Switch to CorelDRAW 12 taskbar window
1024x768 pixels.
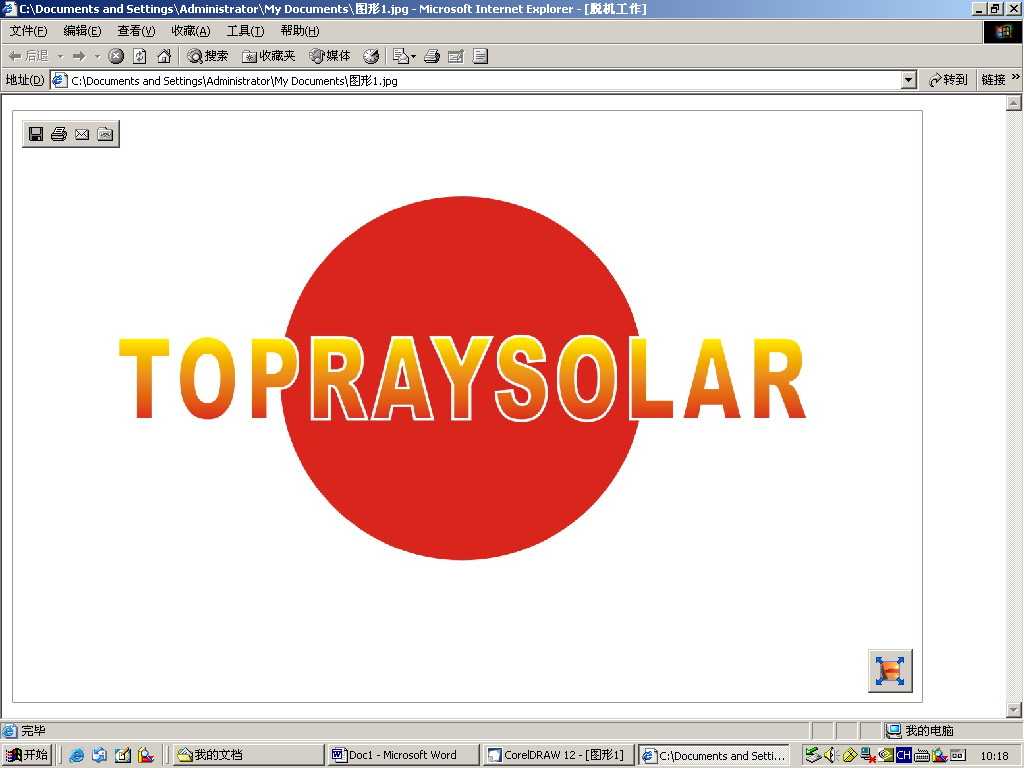click(x=558, y=755)
